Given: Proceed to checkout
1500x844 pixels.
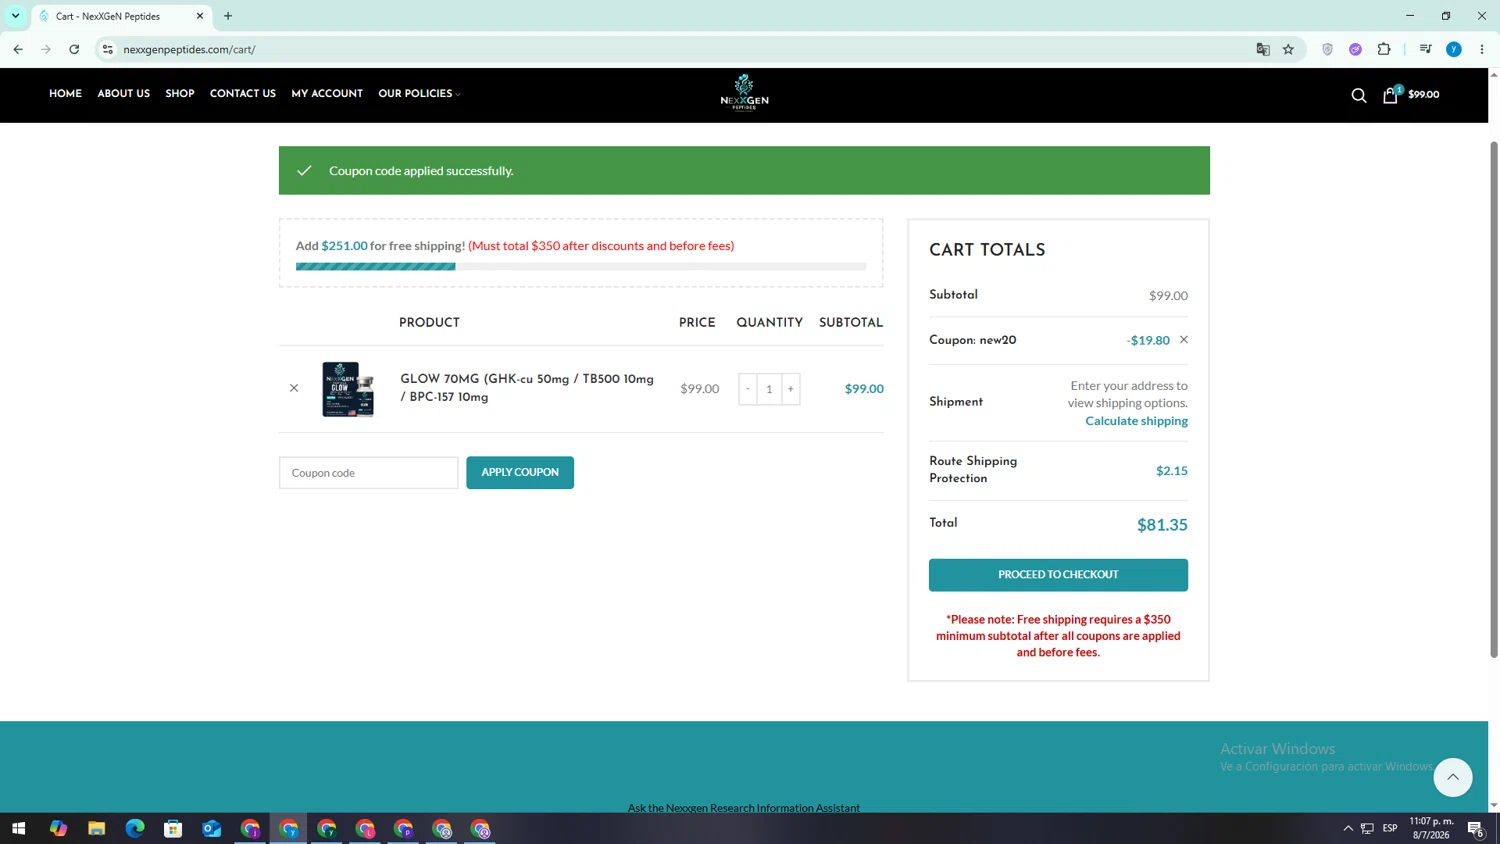Looking at the screenshot, I should [1058, 575].
